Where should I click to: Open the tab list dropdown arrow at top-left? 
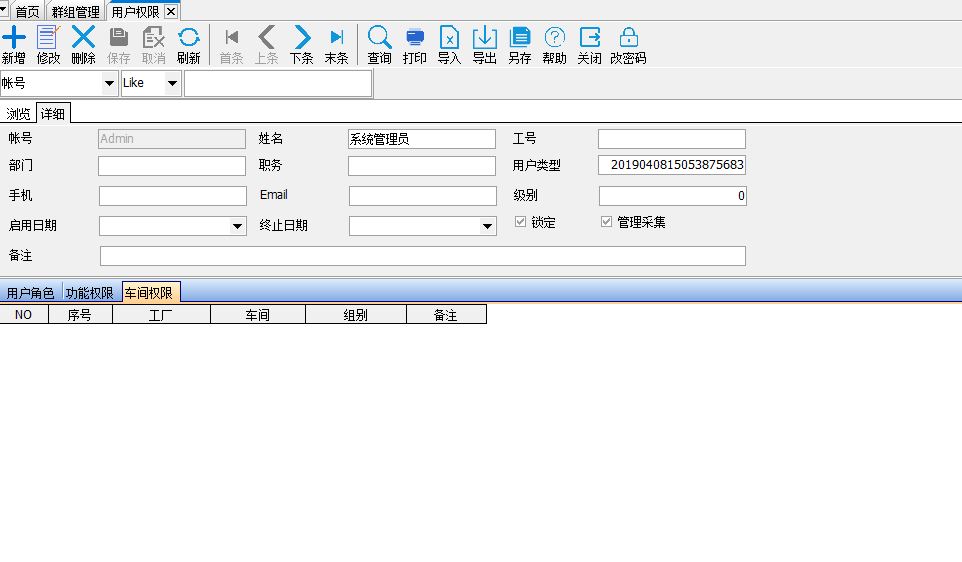coord(4,9)
